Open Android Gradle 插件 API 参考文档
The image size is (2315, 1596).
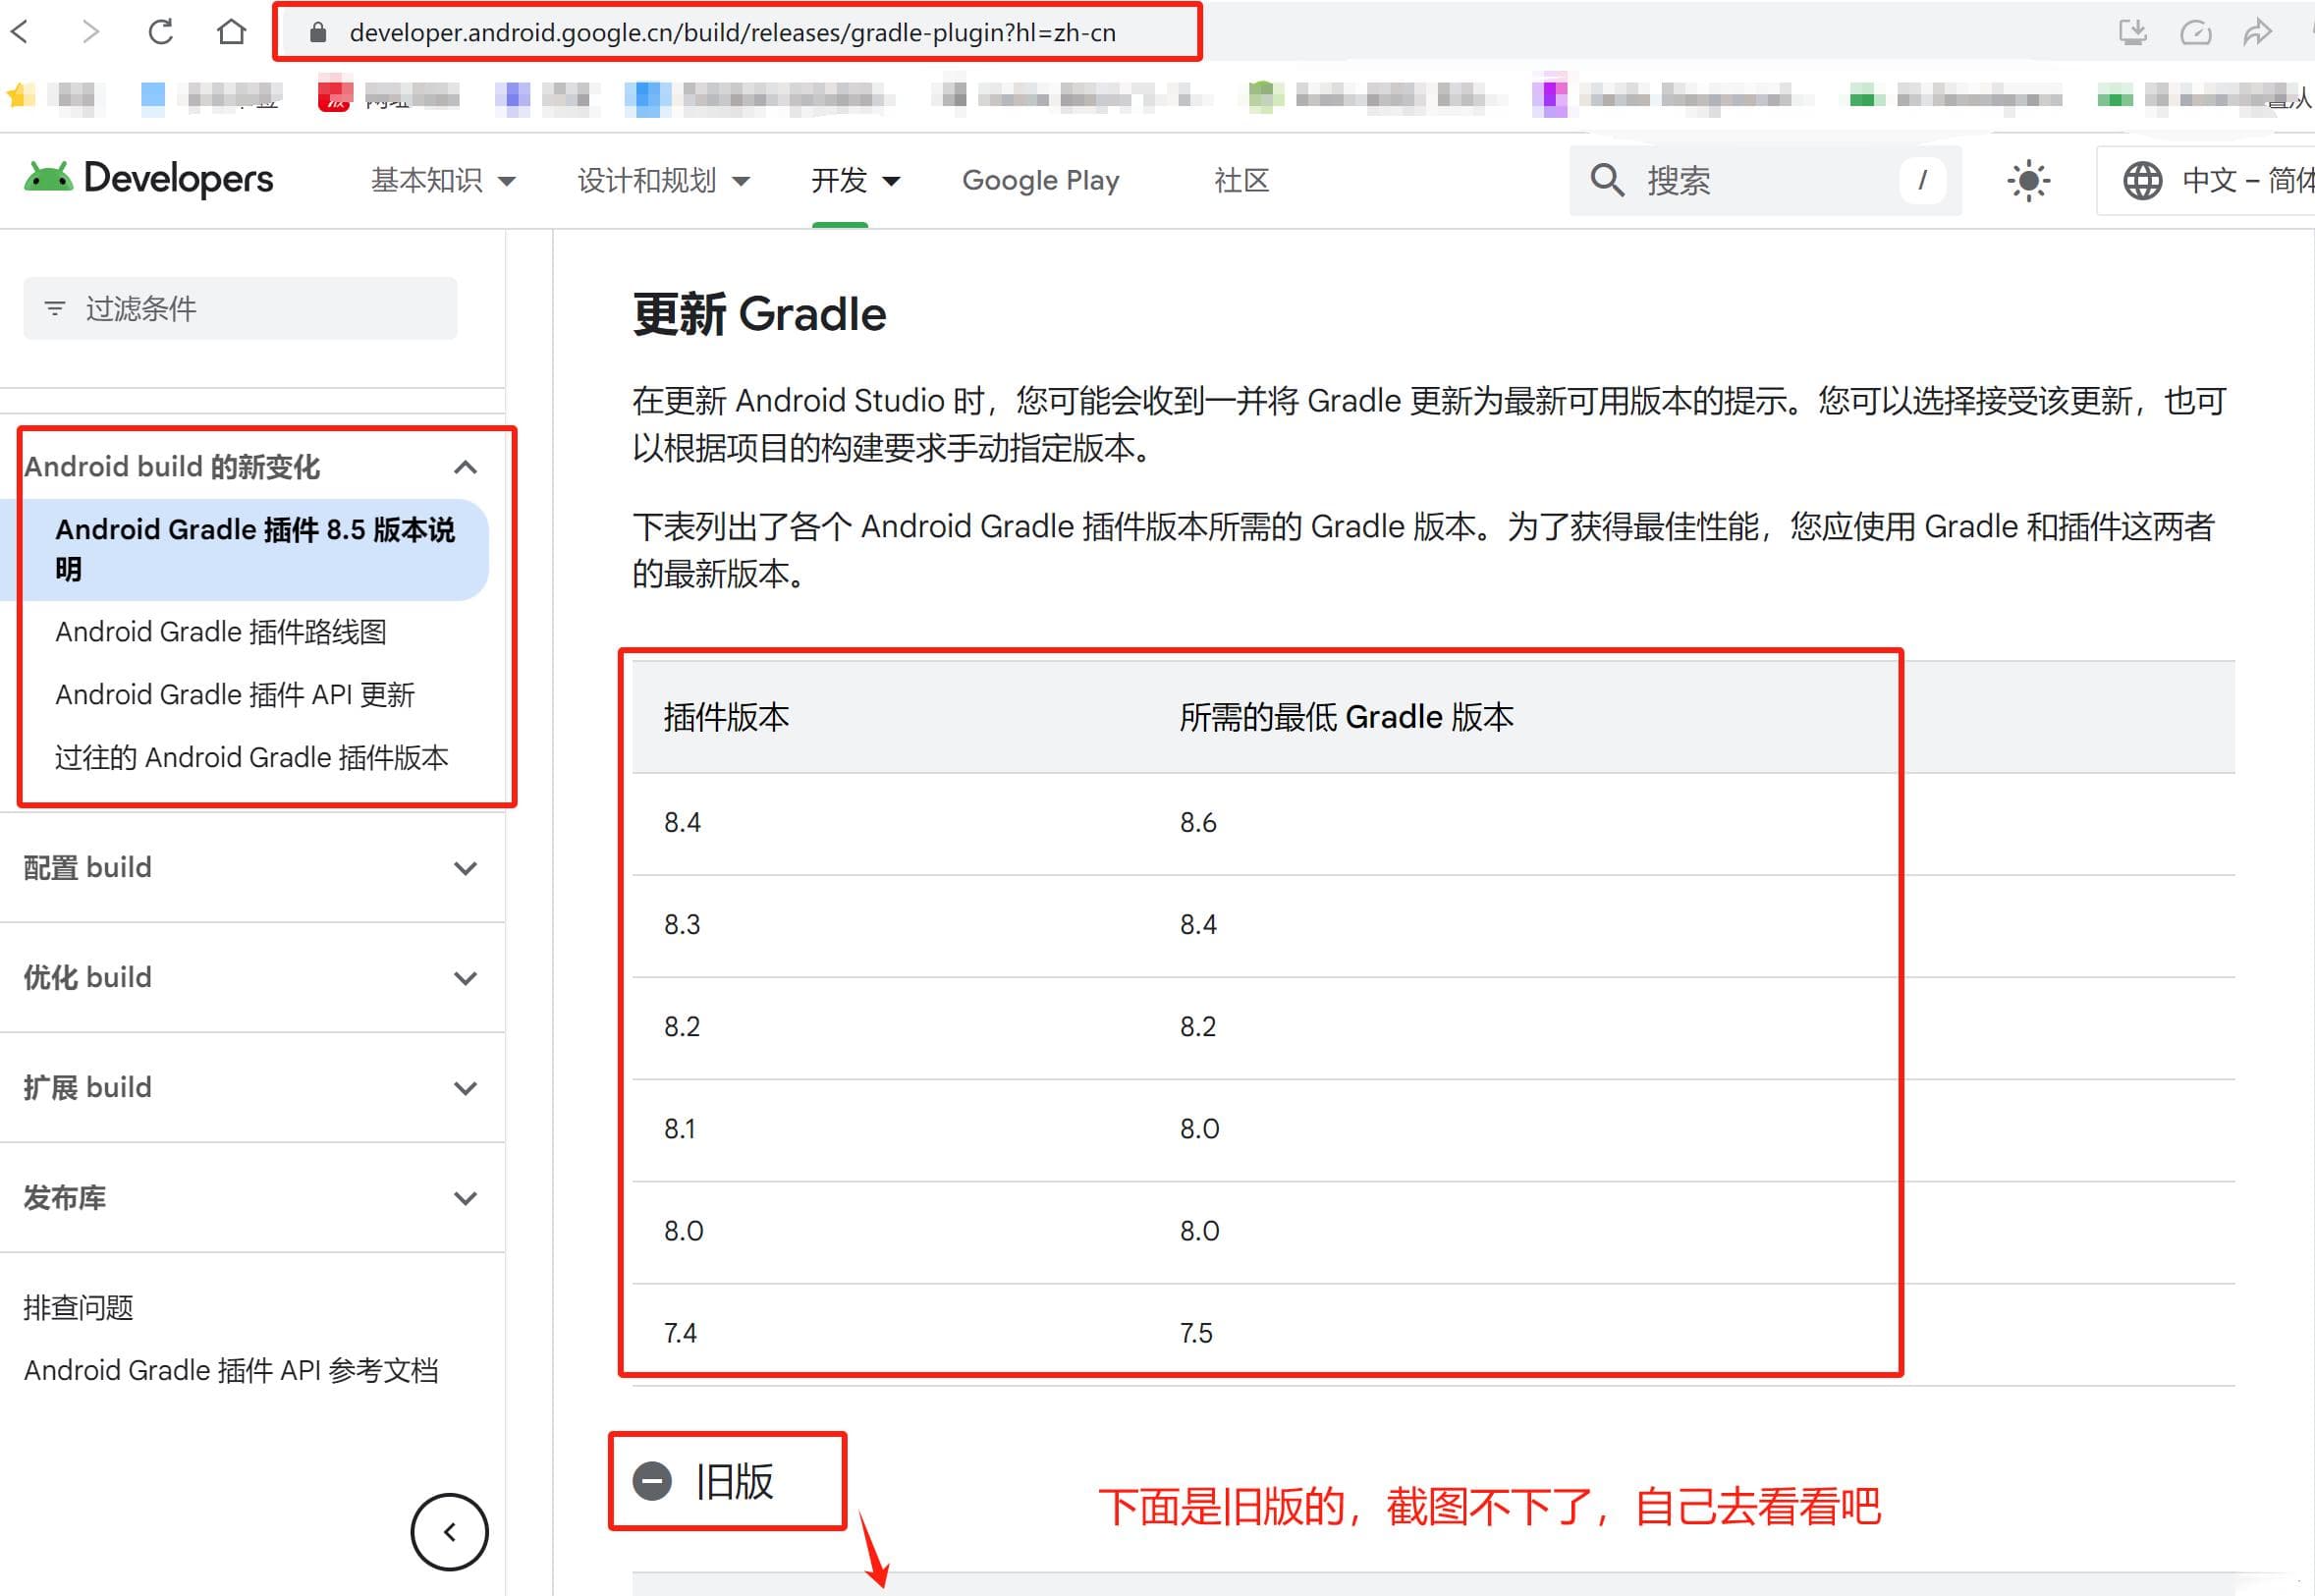[x=231, y=1370]
